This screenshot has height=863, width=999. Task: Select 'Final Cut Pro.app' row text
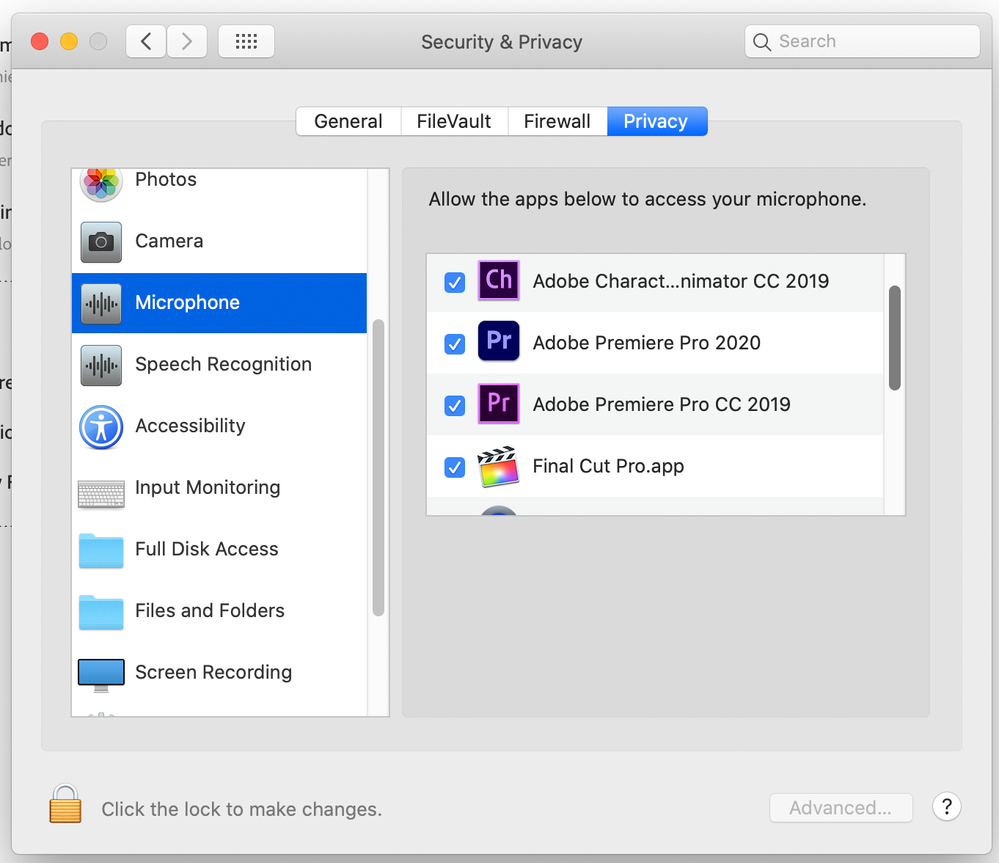pos(608,466)
